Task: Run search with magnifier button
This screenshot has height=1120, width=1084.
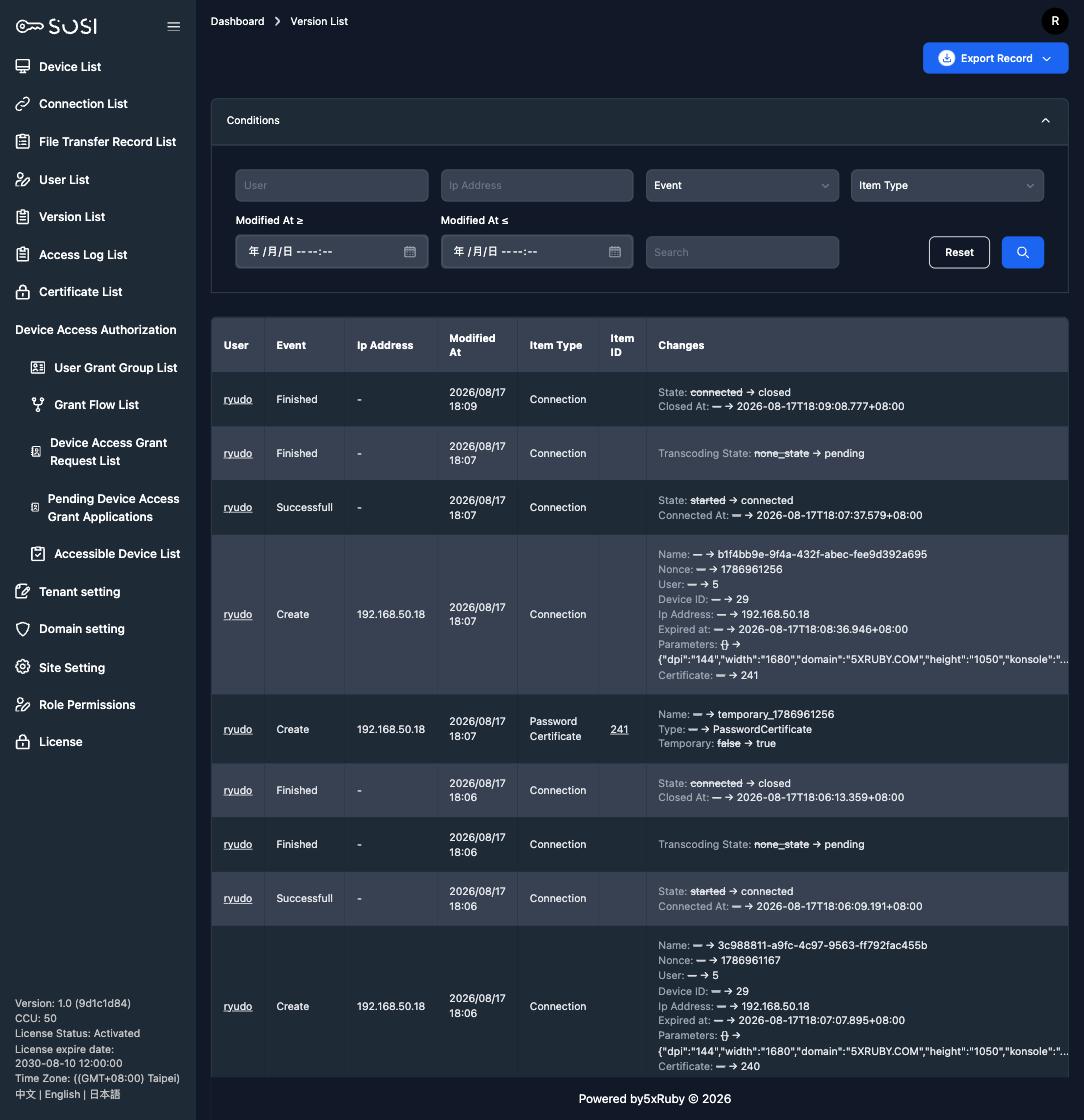Action: pyautogui.click(x=1023, y=252)
